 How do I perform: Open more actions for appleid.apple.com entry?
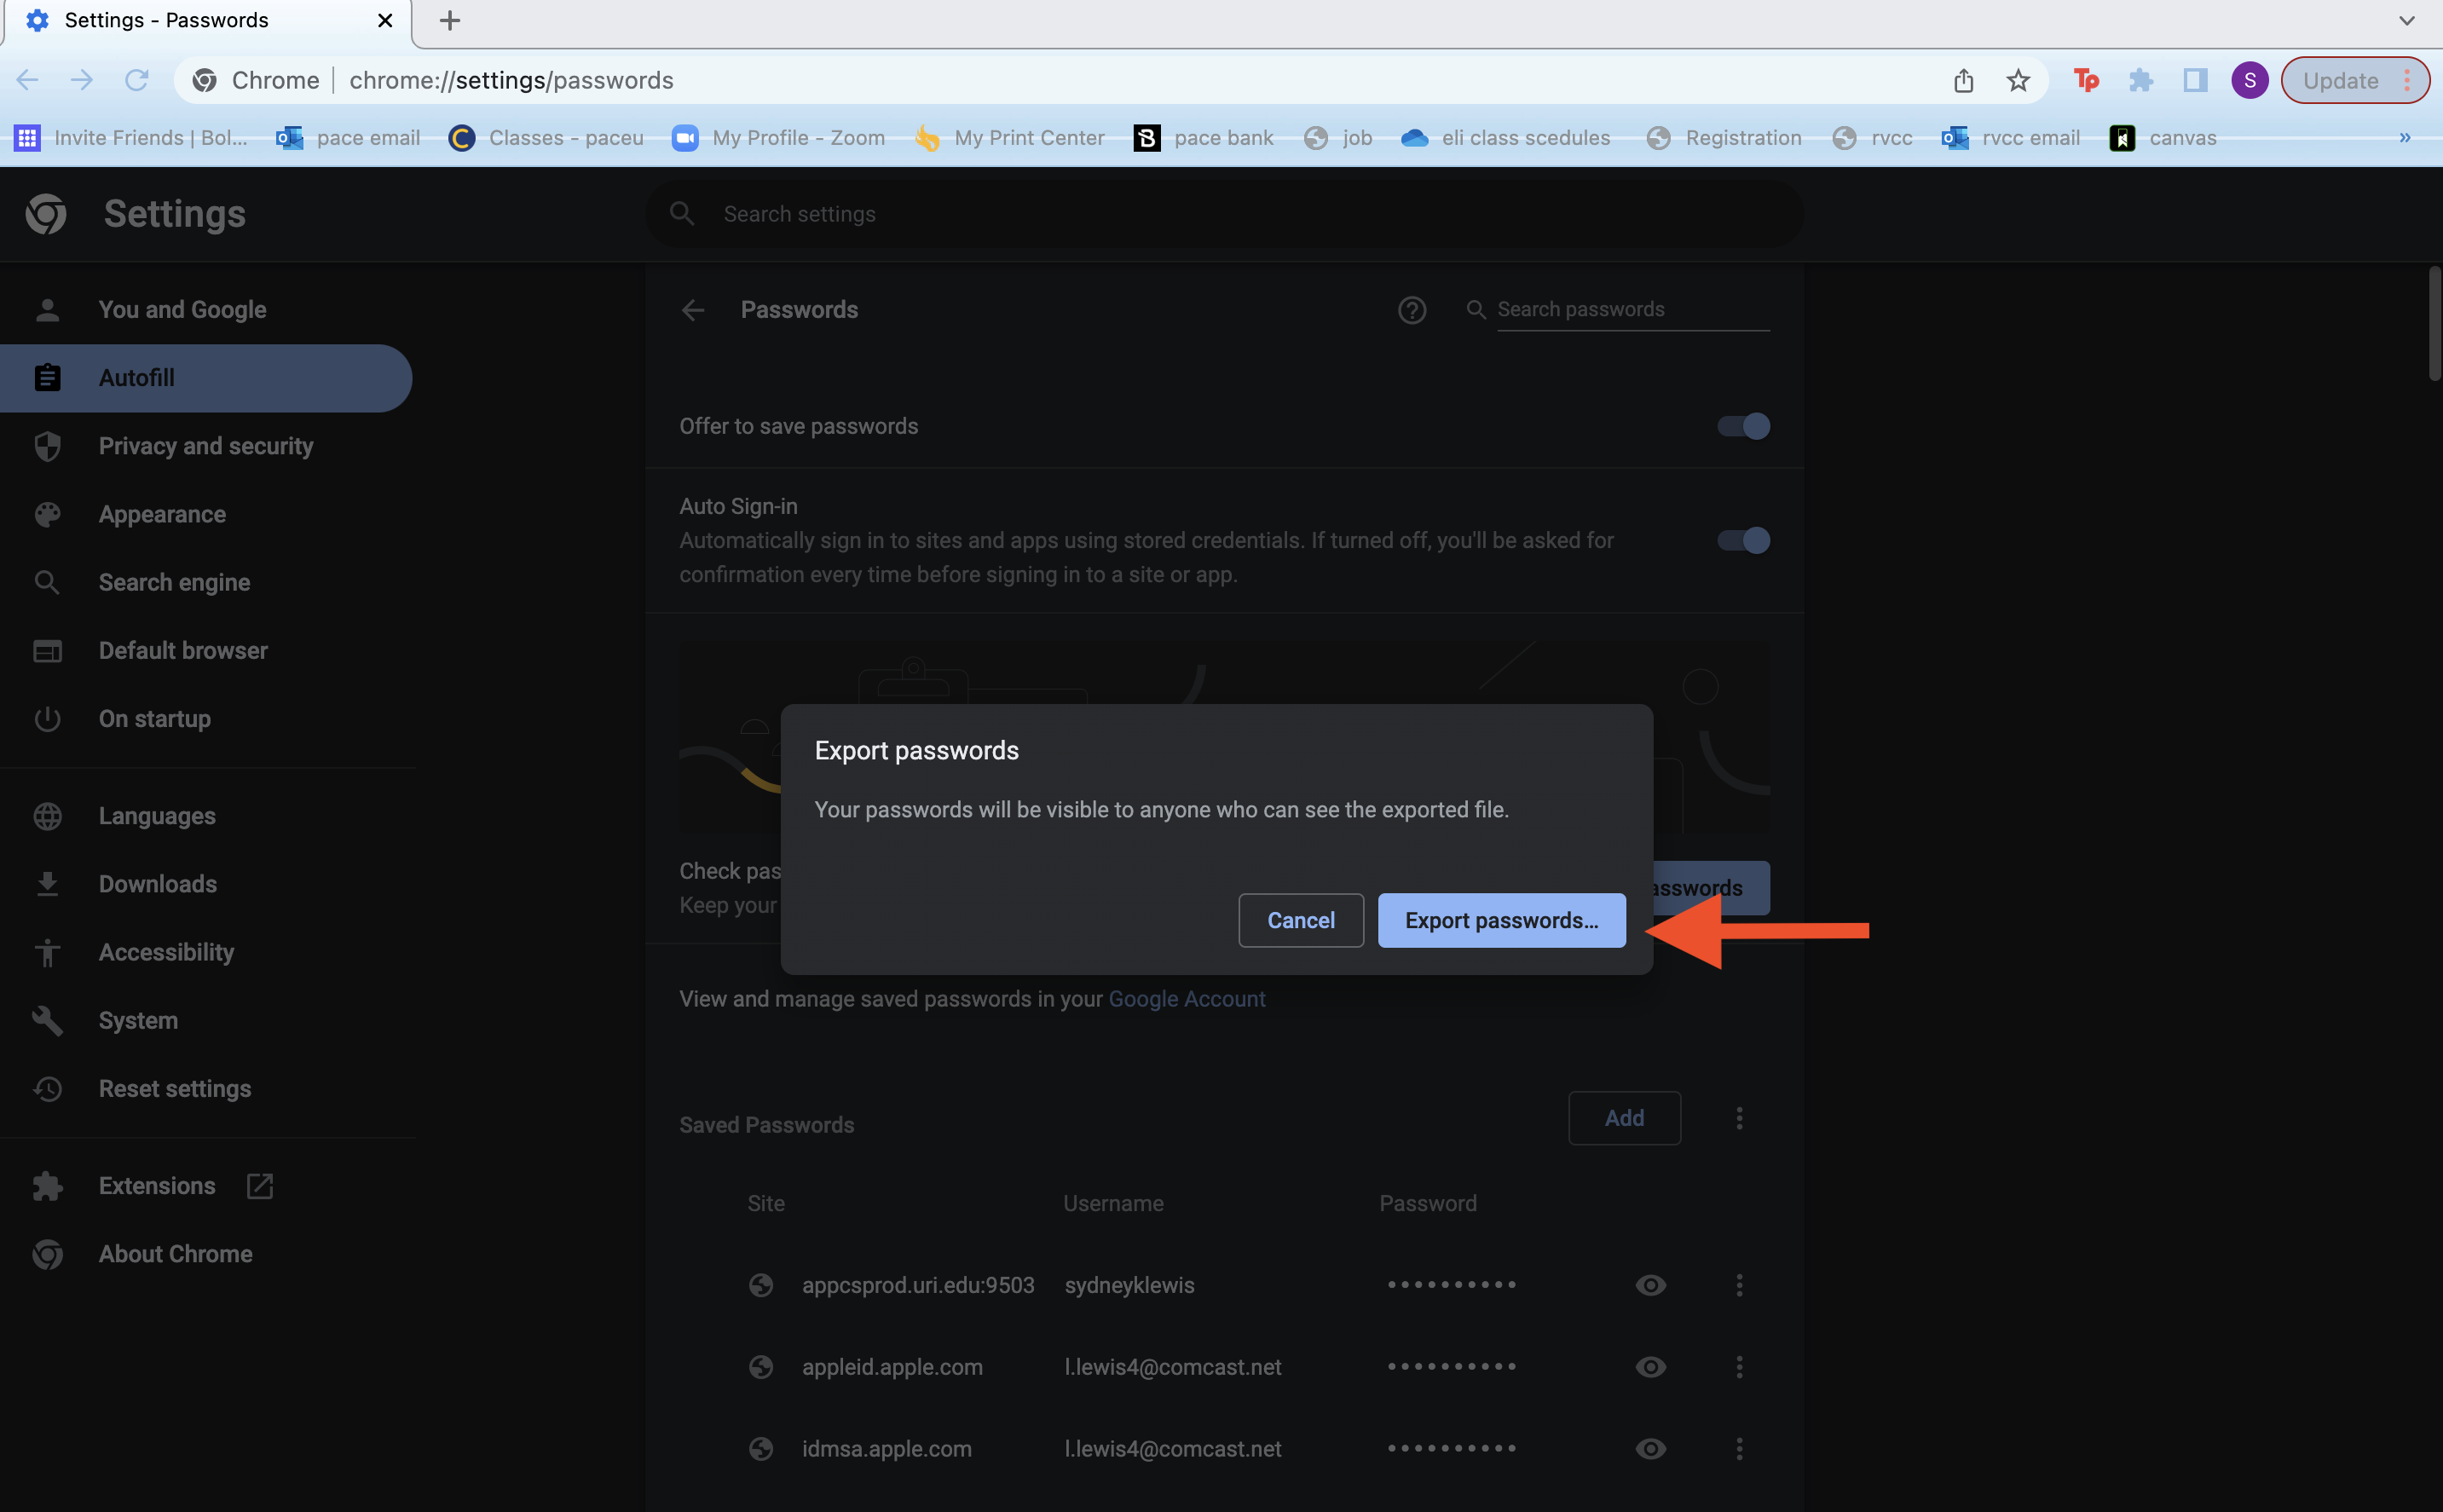1739,1367
